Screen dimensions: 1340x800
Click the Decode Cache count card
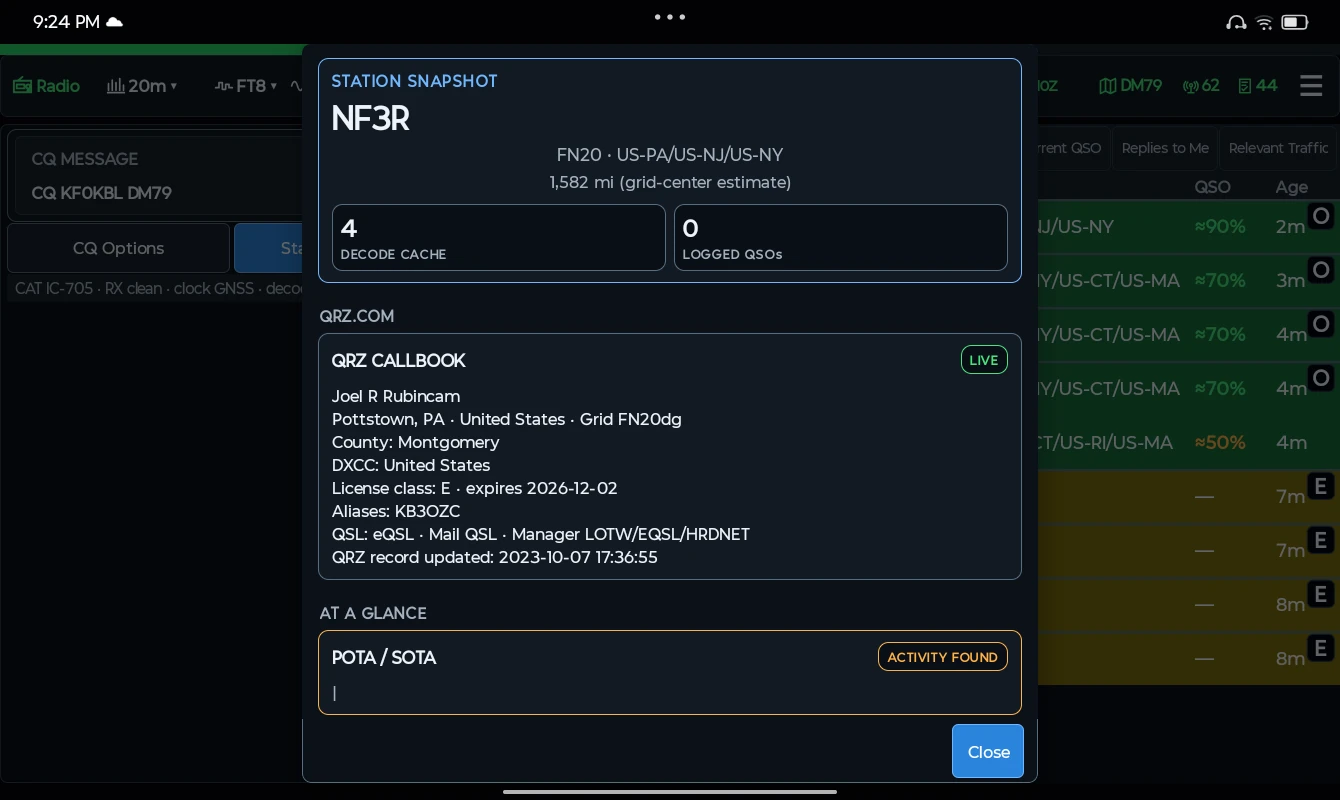(498, 237)
